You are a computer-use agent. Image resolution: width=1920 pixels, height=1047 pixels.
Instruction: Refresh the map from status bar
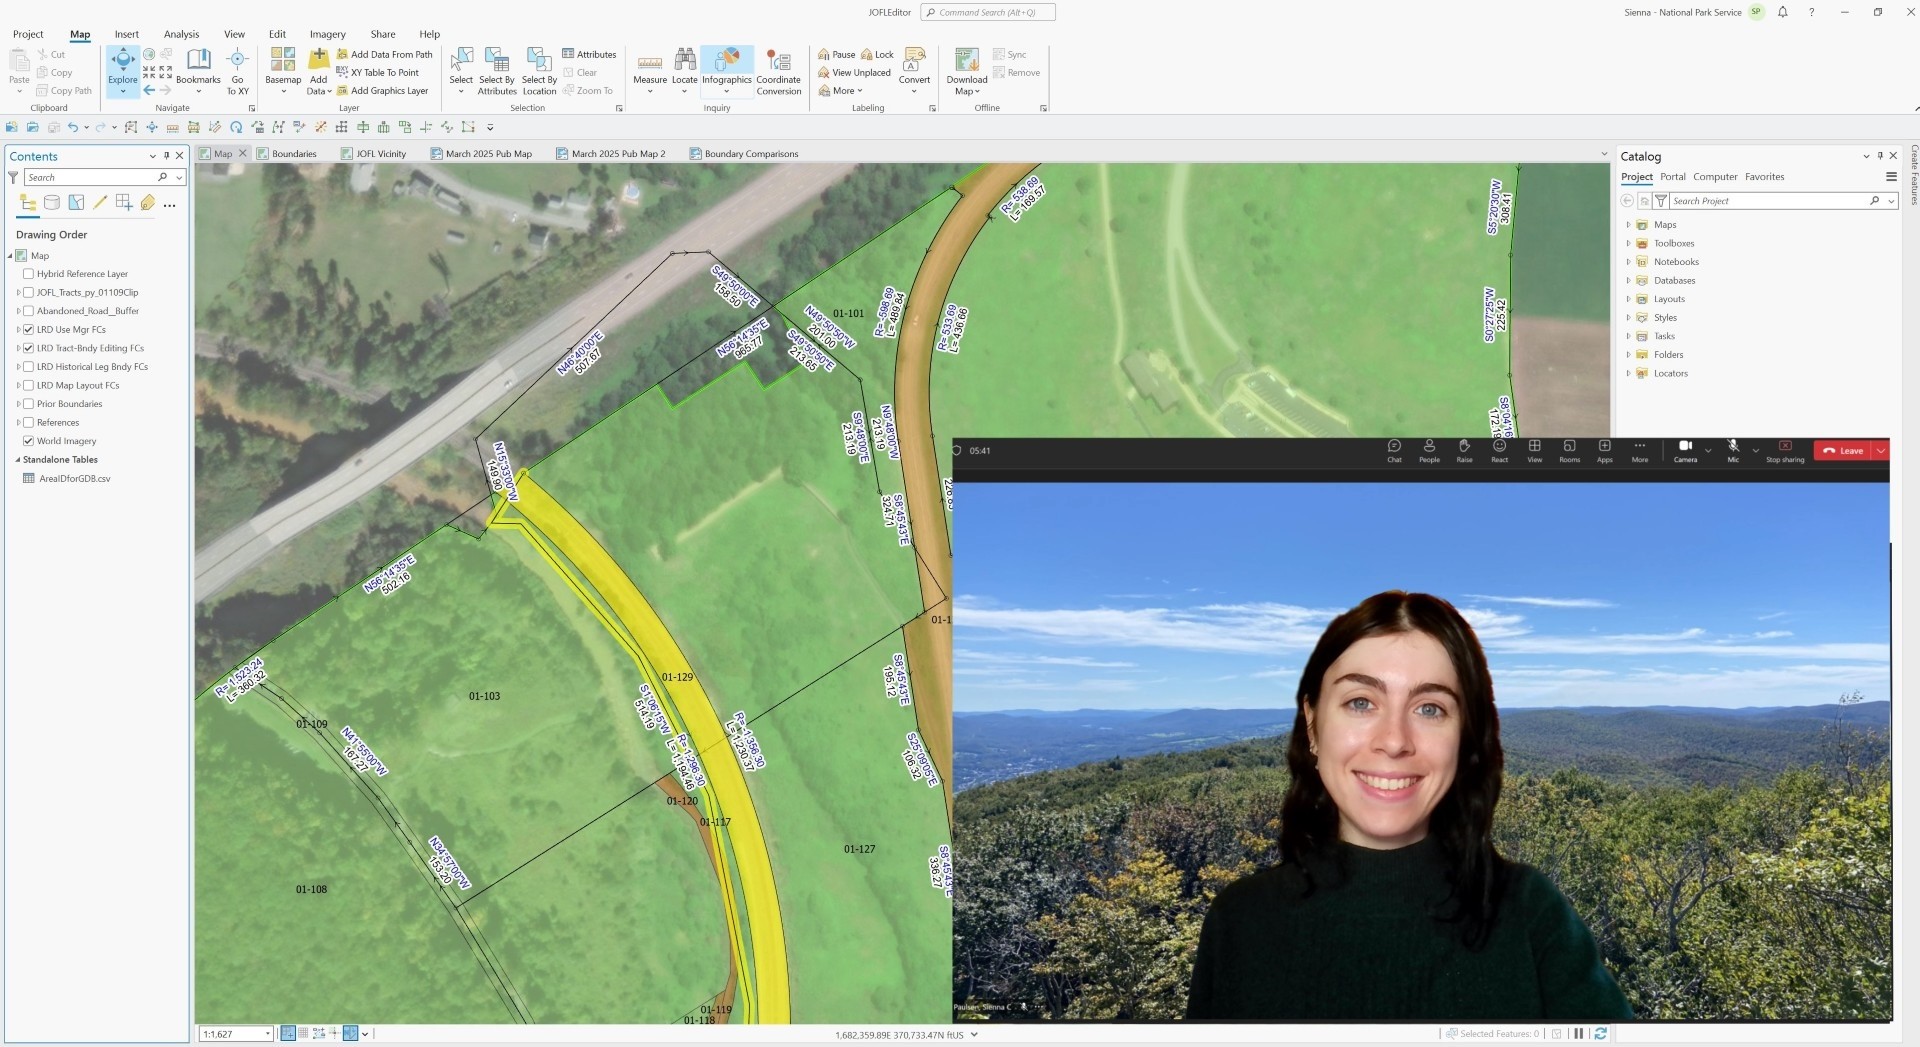1600,1034
